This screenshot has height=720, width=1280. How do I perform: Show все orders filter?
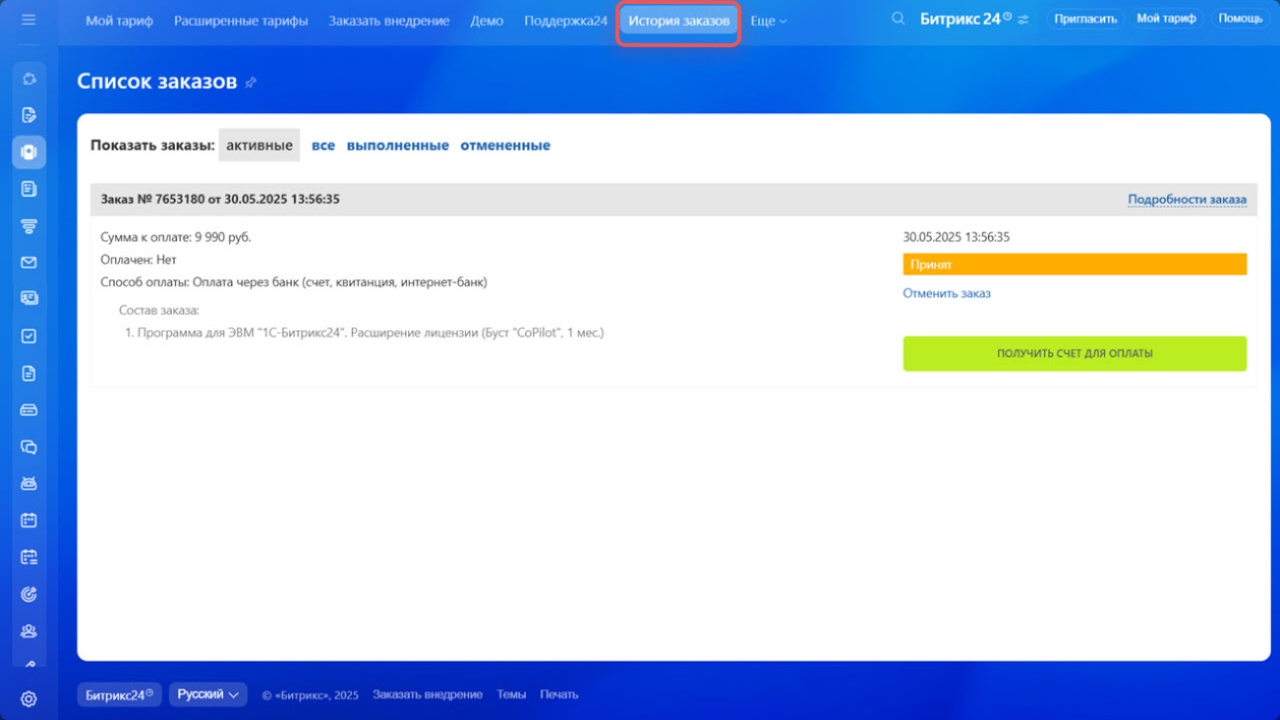[323, 145]
